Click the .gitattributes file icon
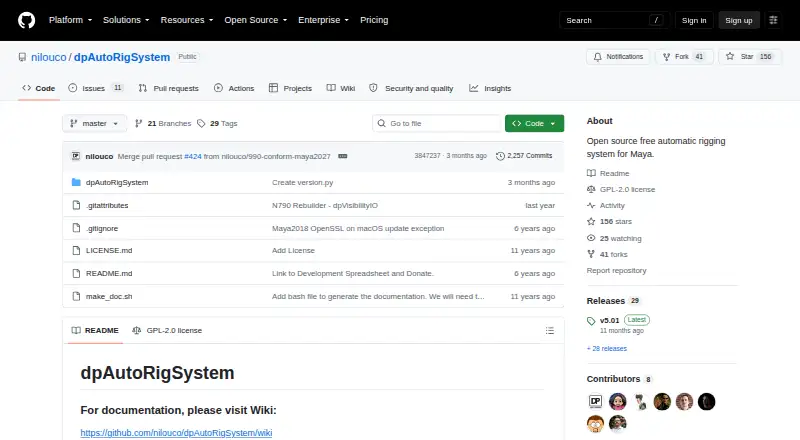800x440 pixels. 76,205
